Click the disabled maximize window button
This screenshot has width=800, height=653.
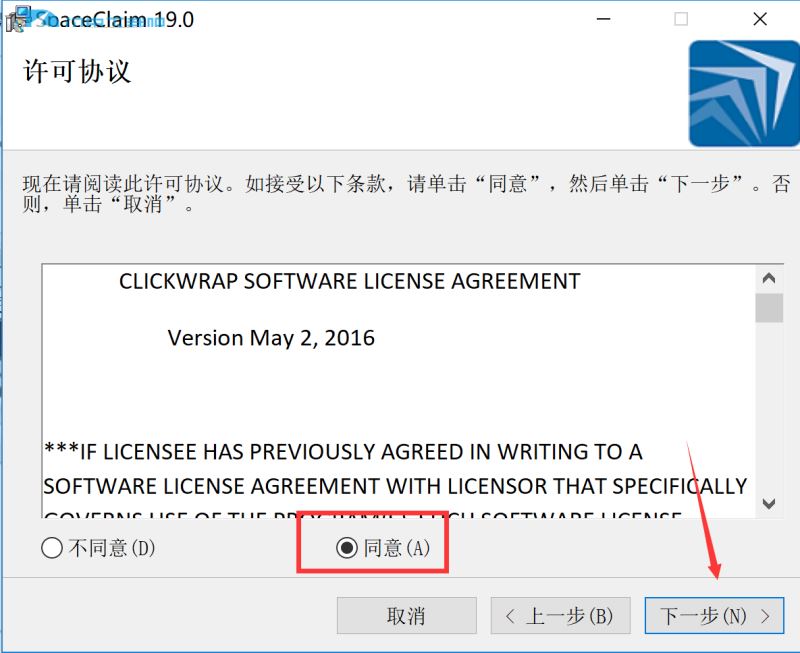click(x=681, y=19)
